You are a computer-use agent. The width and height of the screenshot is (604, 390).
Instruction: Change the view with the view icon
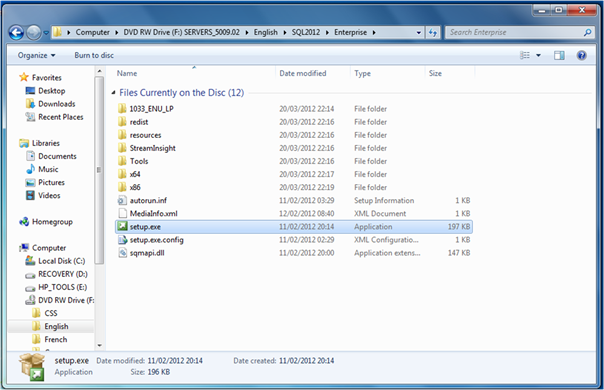tap(525, 55)
